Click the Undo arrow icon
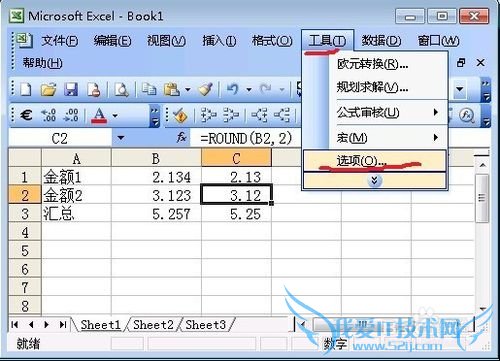Image resolution: width=500 pixels, height=361 pixels. coord(233,89)
